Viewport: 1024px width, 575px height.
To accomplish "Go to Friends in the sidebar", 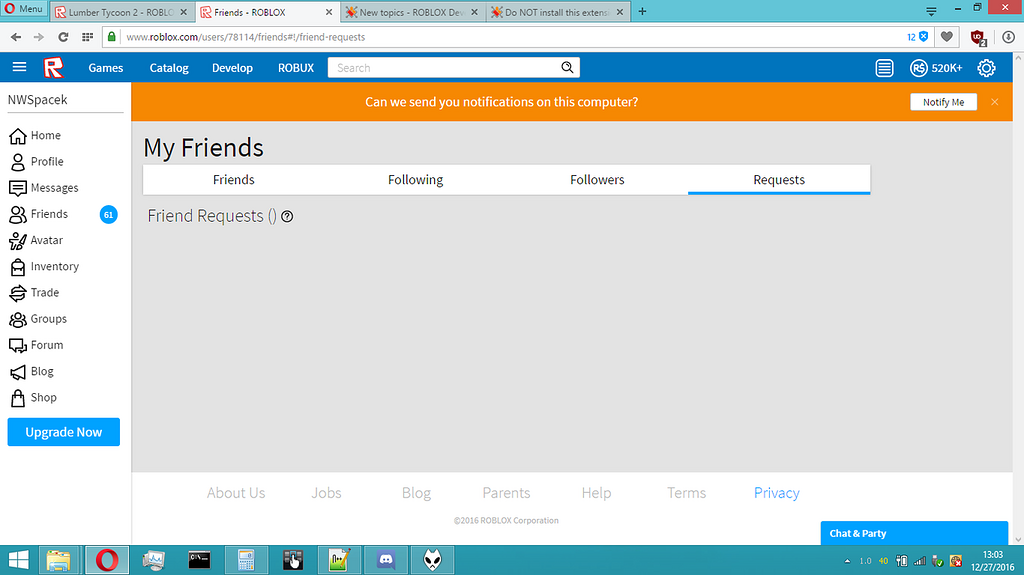I will pos(39,214).
